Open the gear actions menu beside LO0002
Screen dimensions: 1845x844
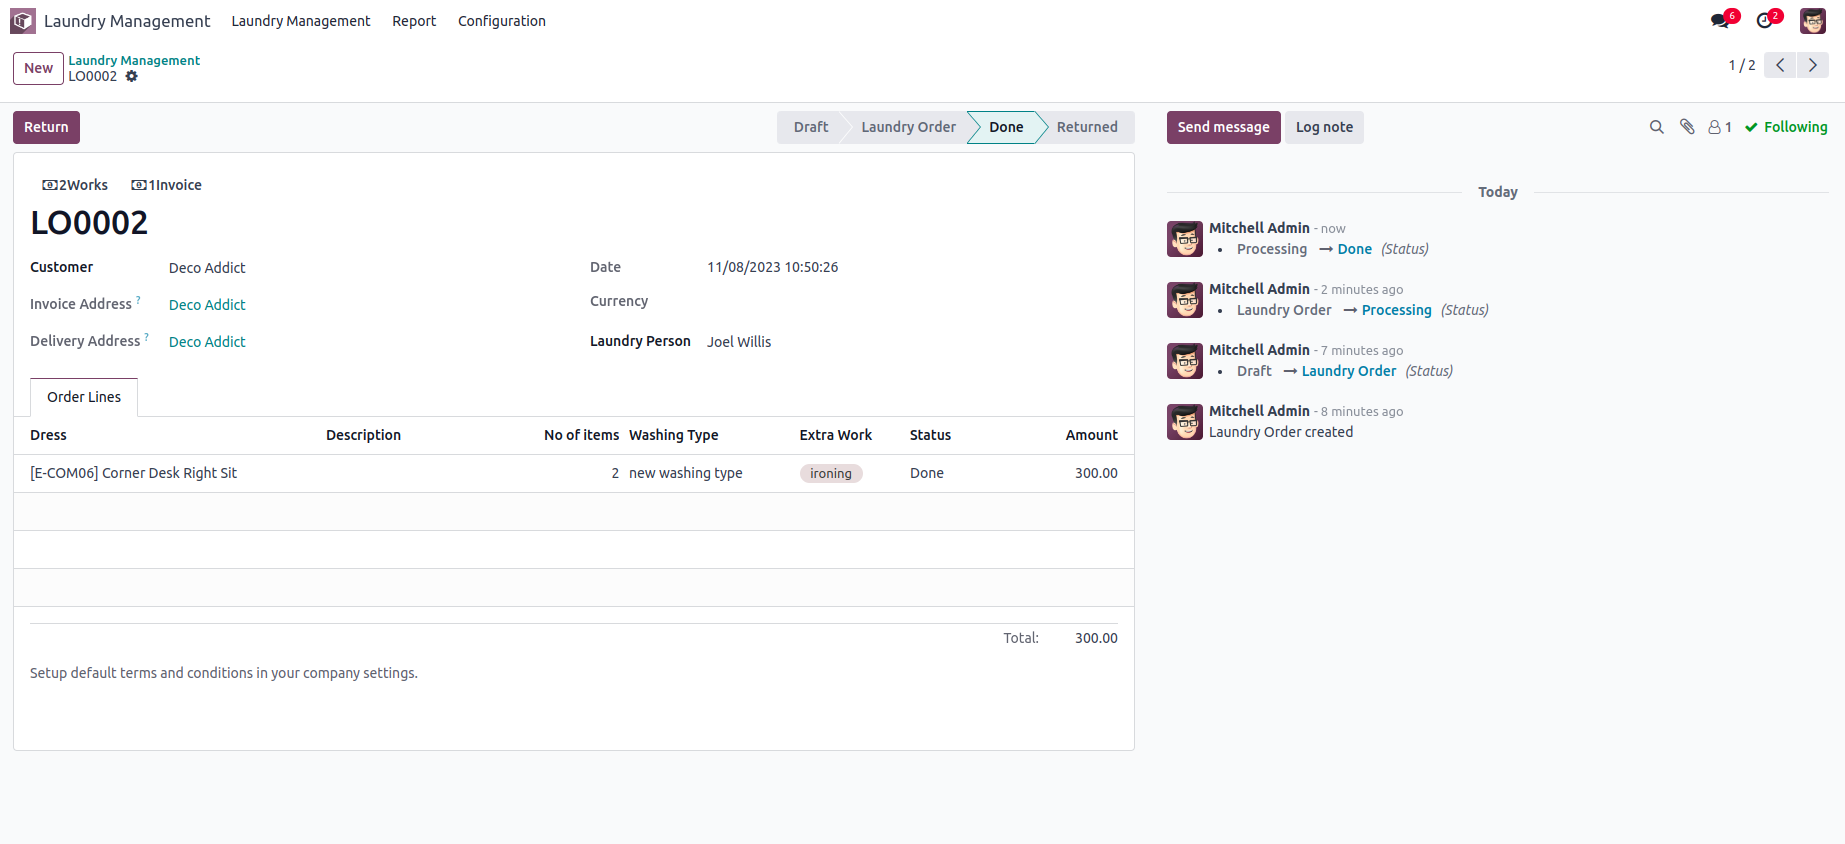tap(131, 76)
